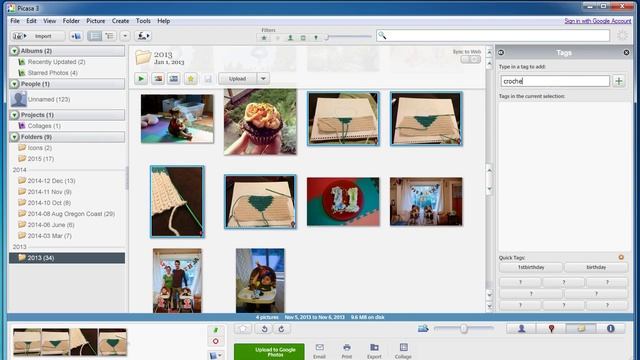Open the Create menu
The height and width of the screenshot is (360, 640).
[x=120, y=21]
